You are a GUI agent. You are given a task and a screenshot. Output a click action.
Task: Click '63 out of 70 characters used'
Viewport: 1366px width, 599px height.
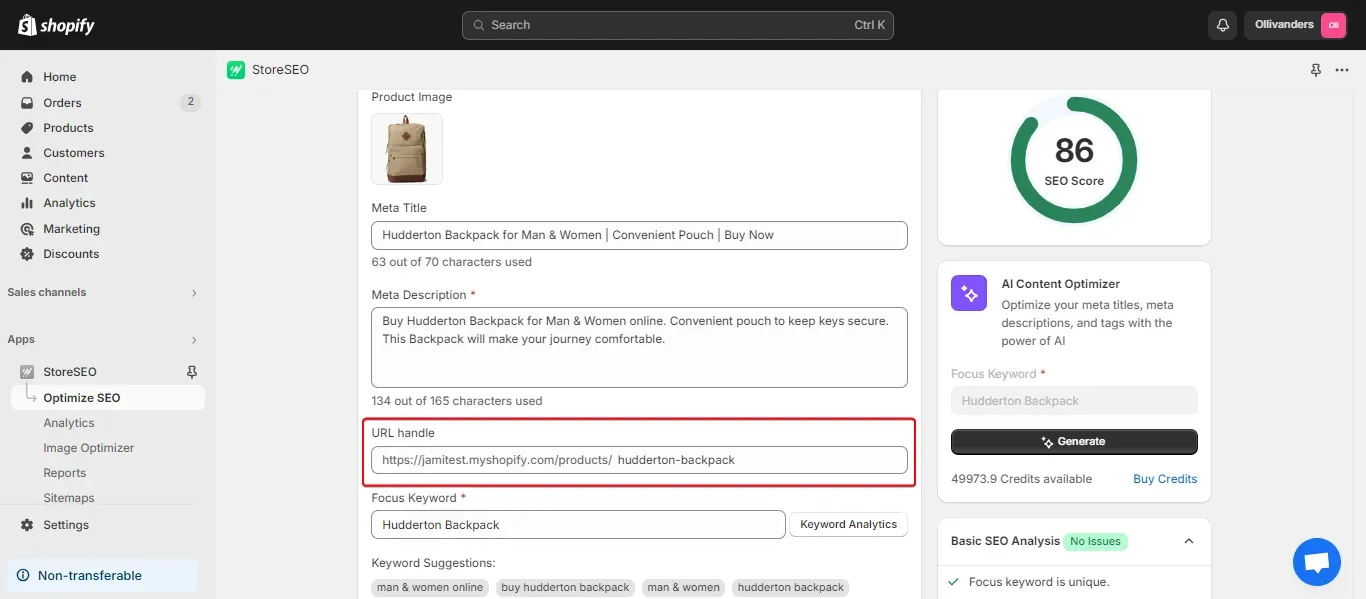(452, 262)
